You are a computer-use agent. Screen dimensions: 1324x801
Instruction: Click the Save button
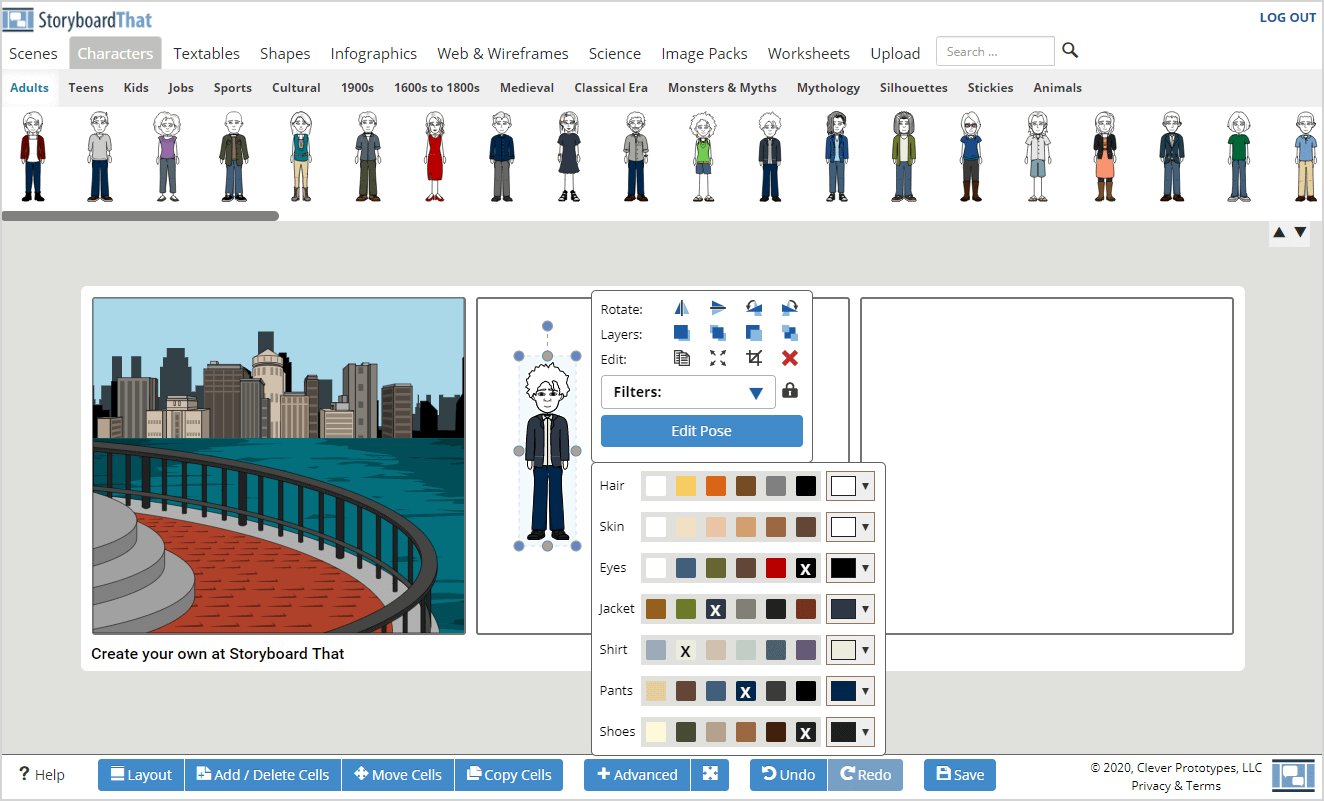(959, 774)
